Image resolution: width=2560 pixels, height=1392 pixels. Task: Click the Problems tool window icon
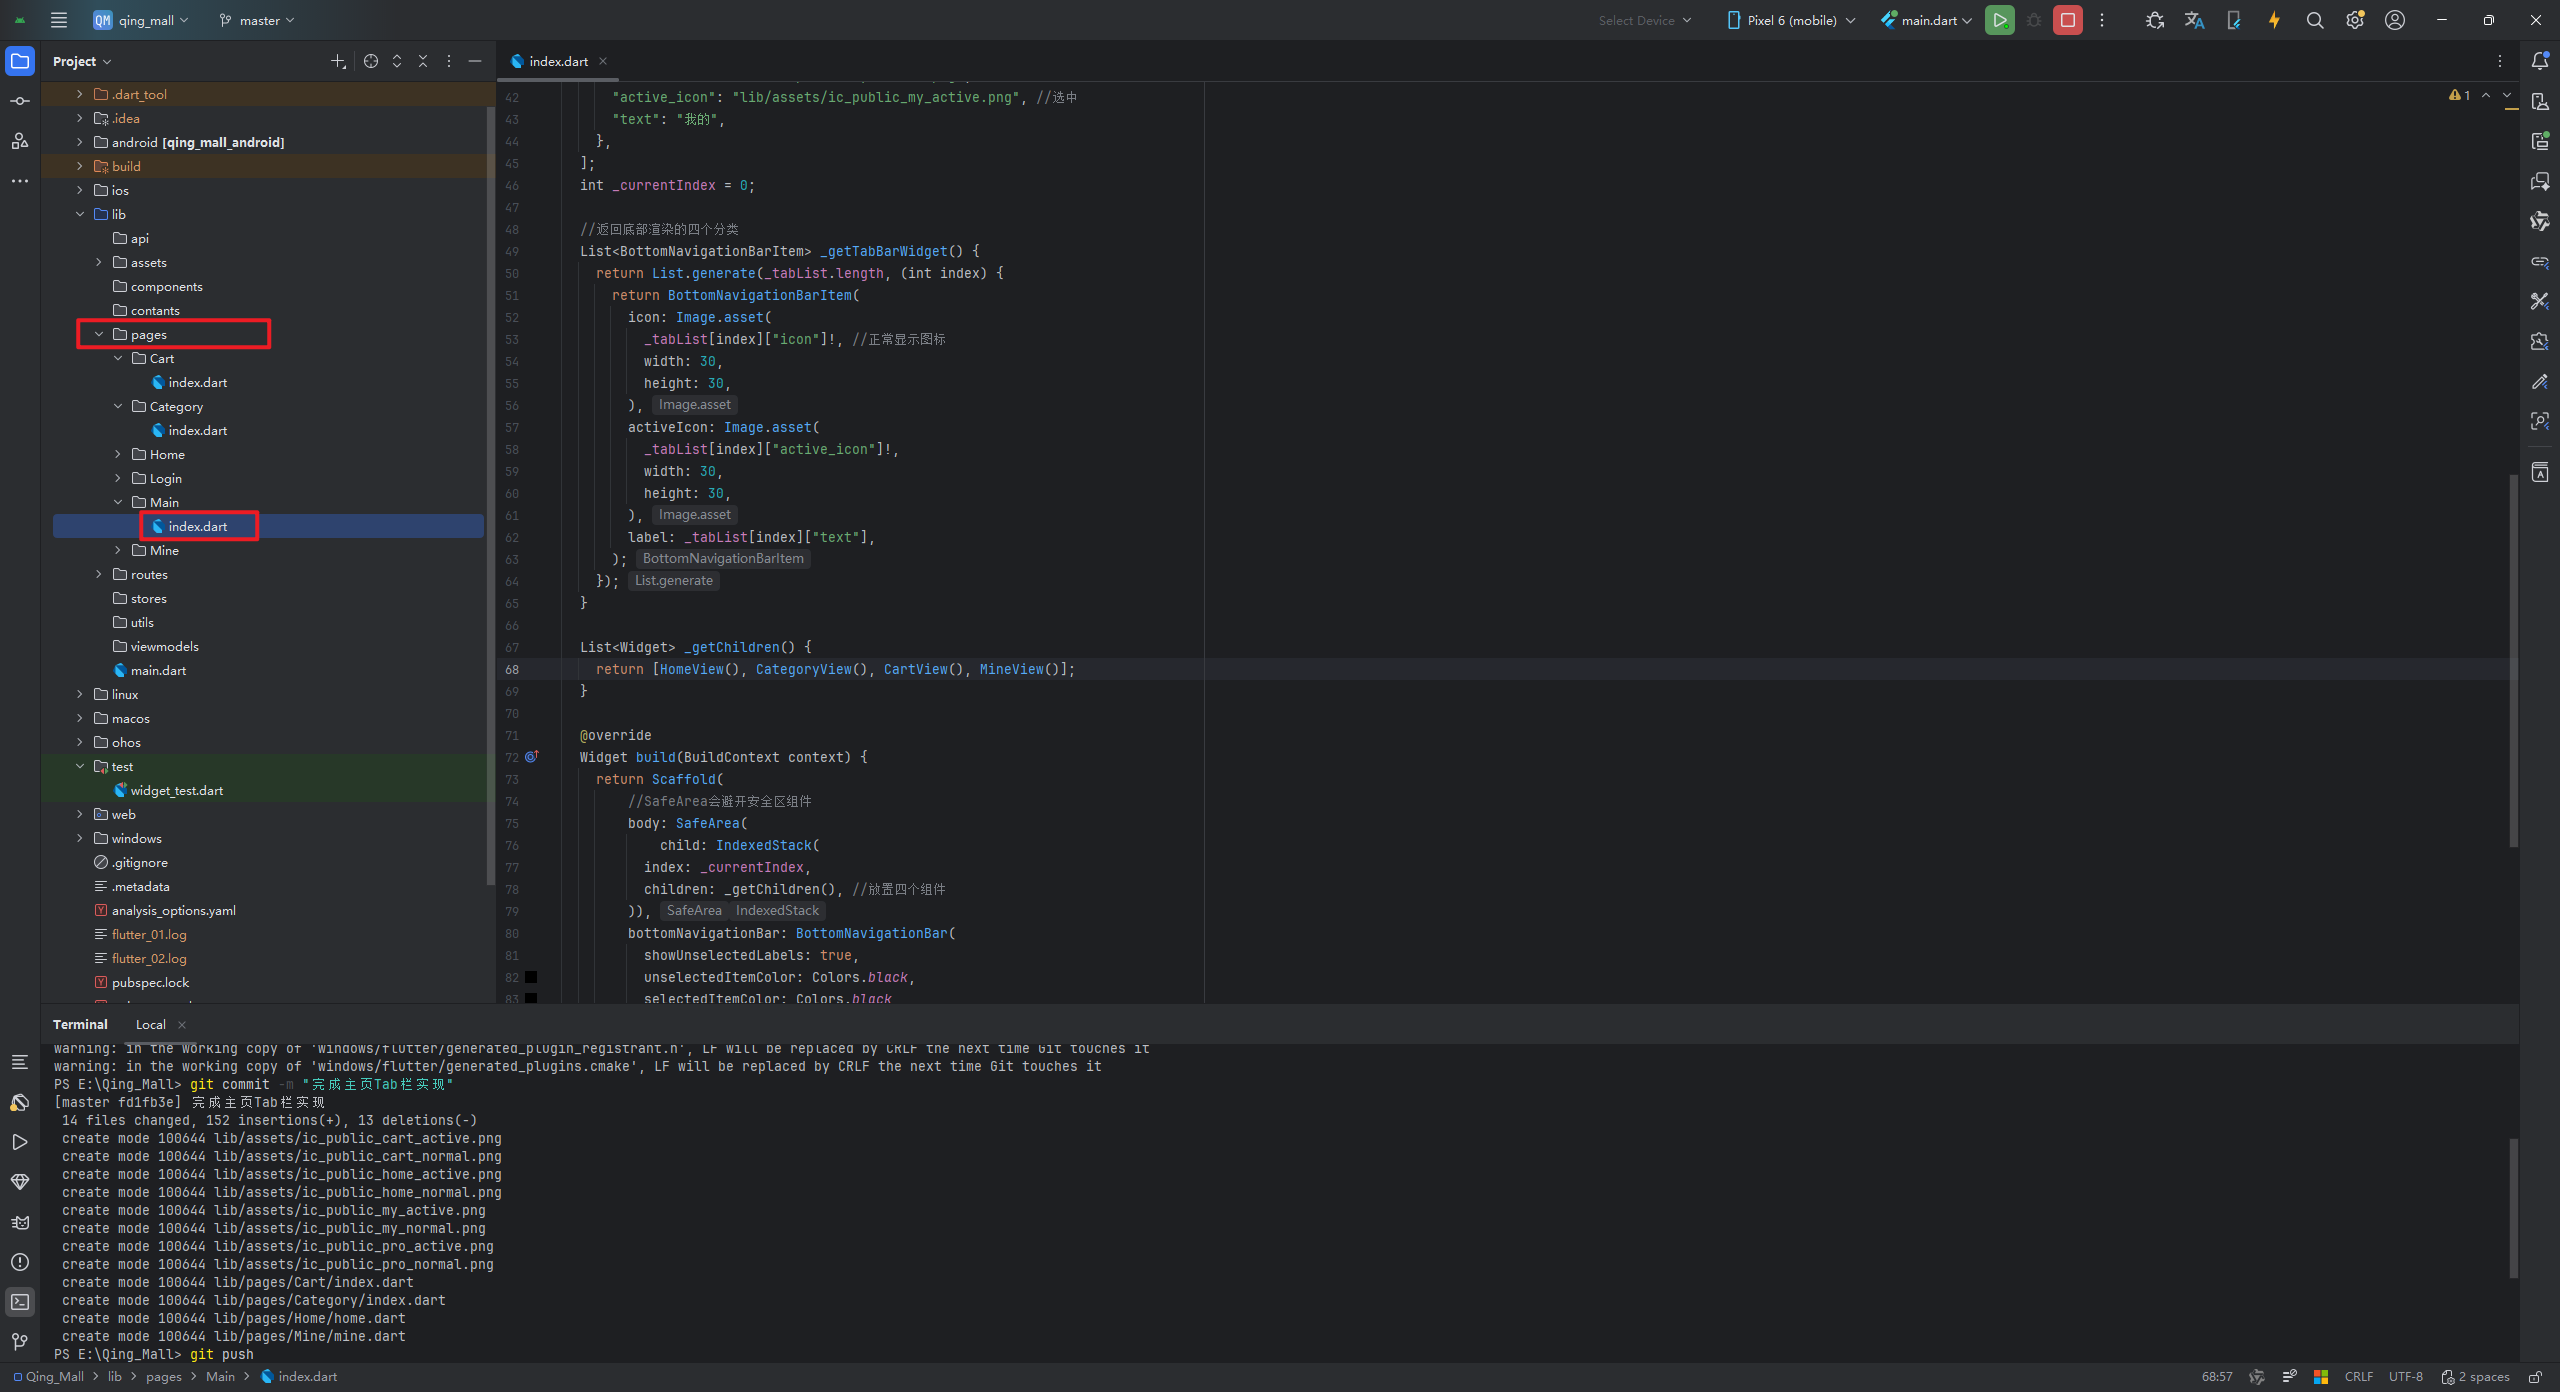click(x=20, y=1262)
